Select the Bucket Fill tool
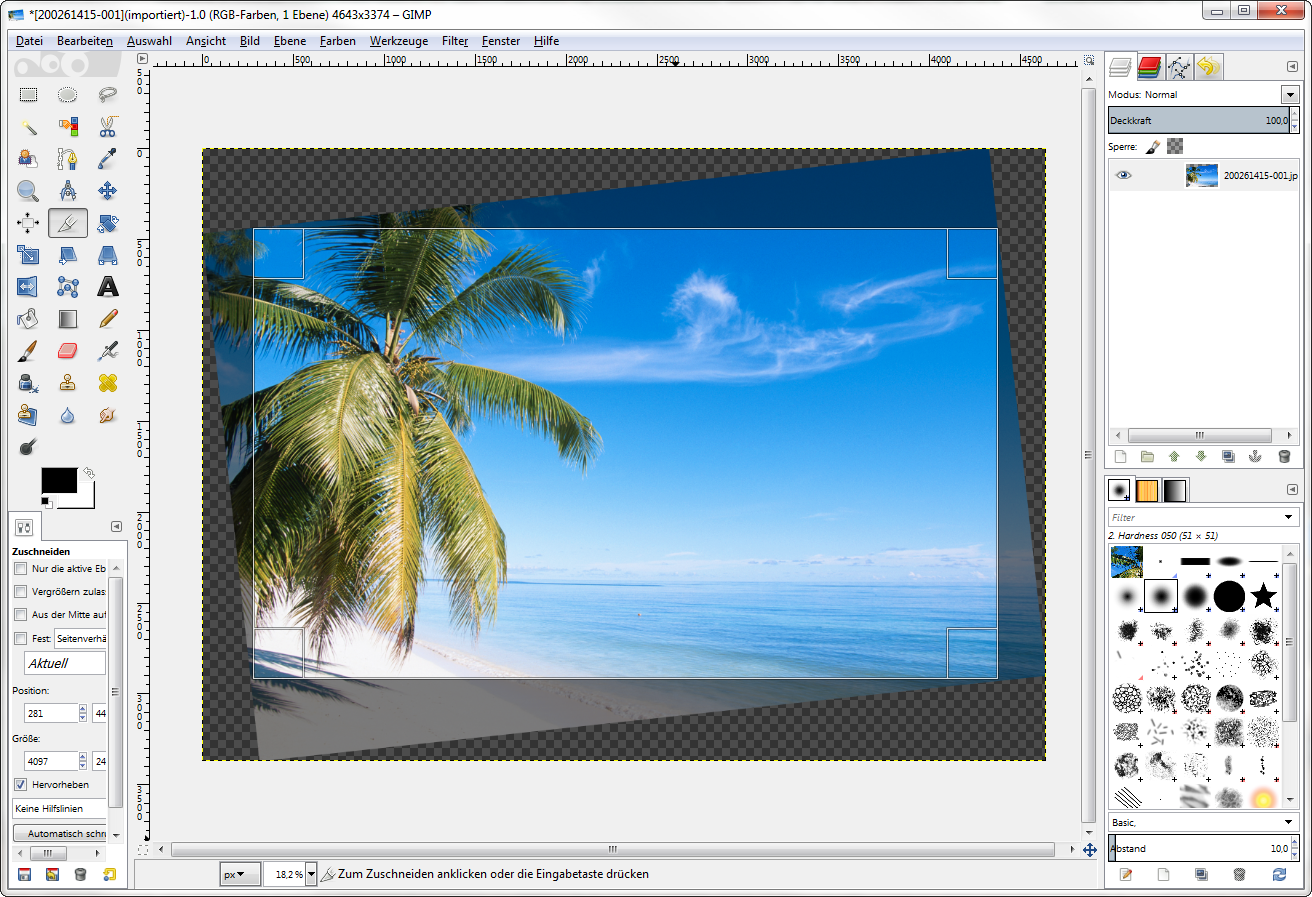This screenshot has width=1312, height=897. point(28,319)
